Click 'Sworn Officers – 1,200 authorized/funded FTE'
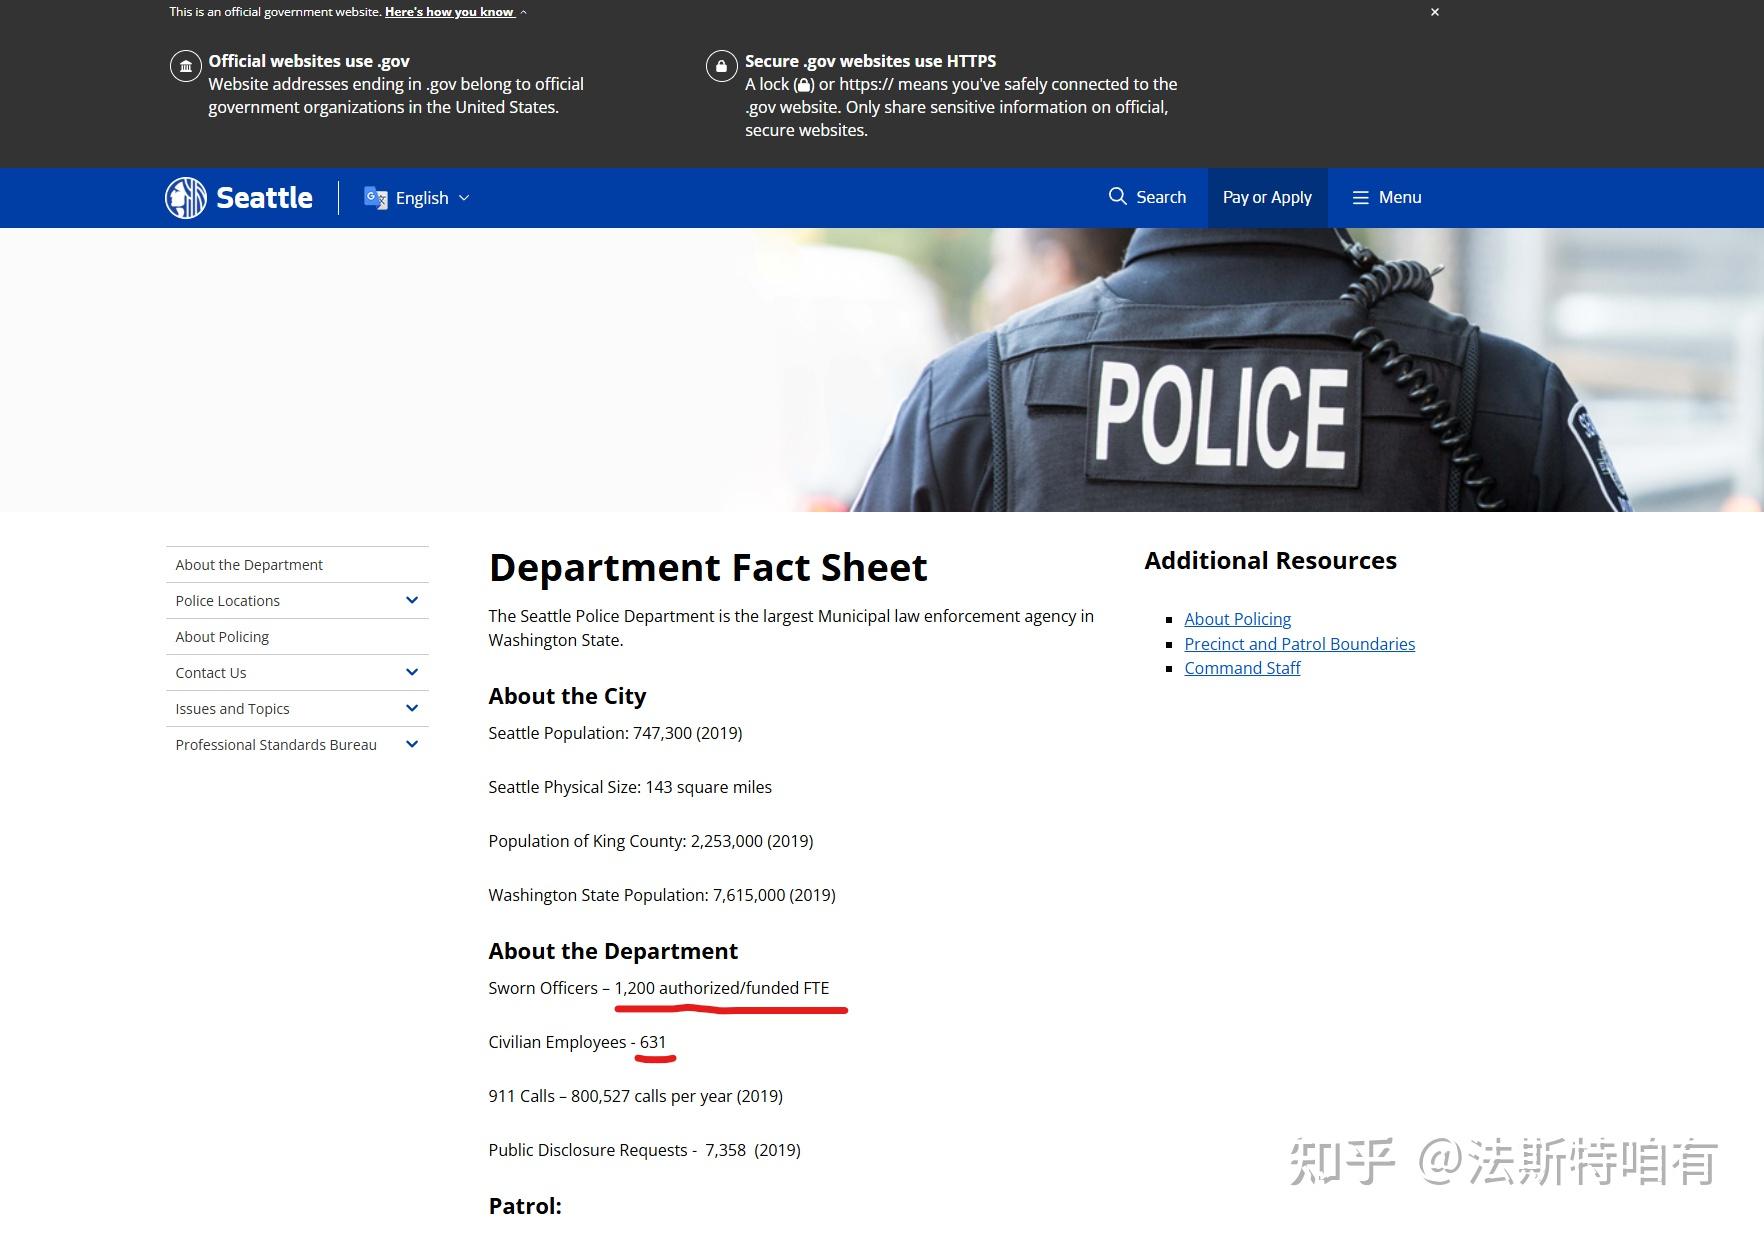 coord(659,988)
